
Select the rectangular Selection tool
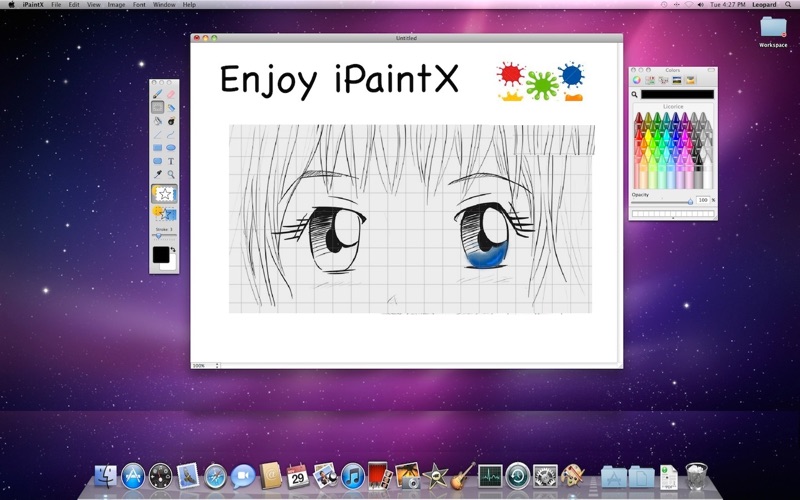point(158,107)
